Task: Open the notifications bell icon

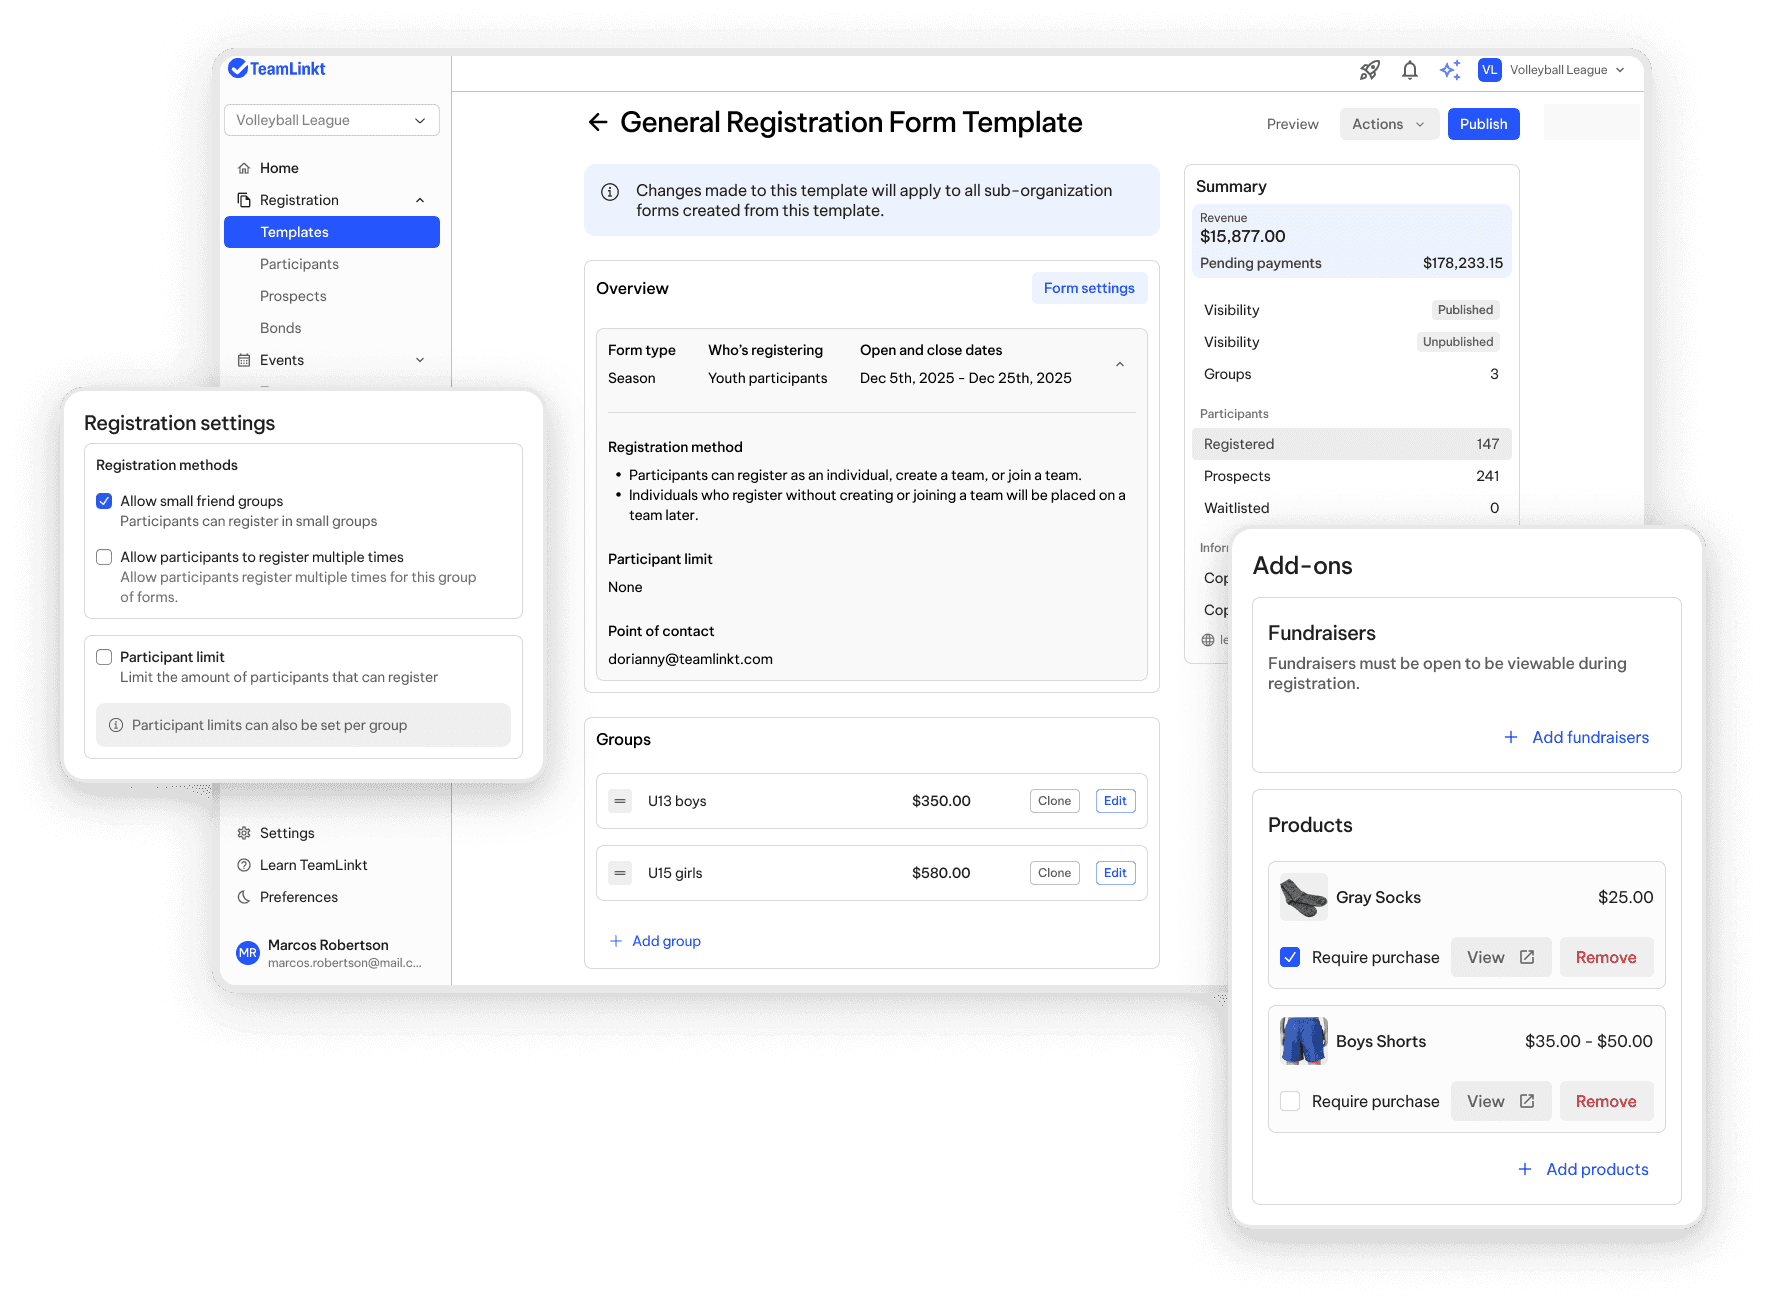Action: click(1409, 70)
